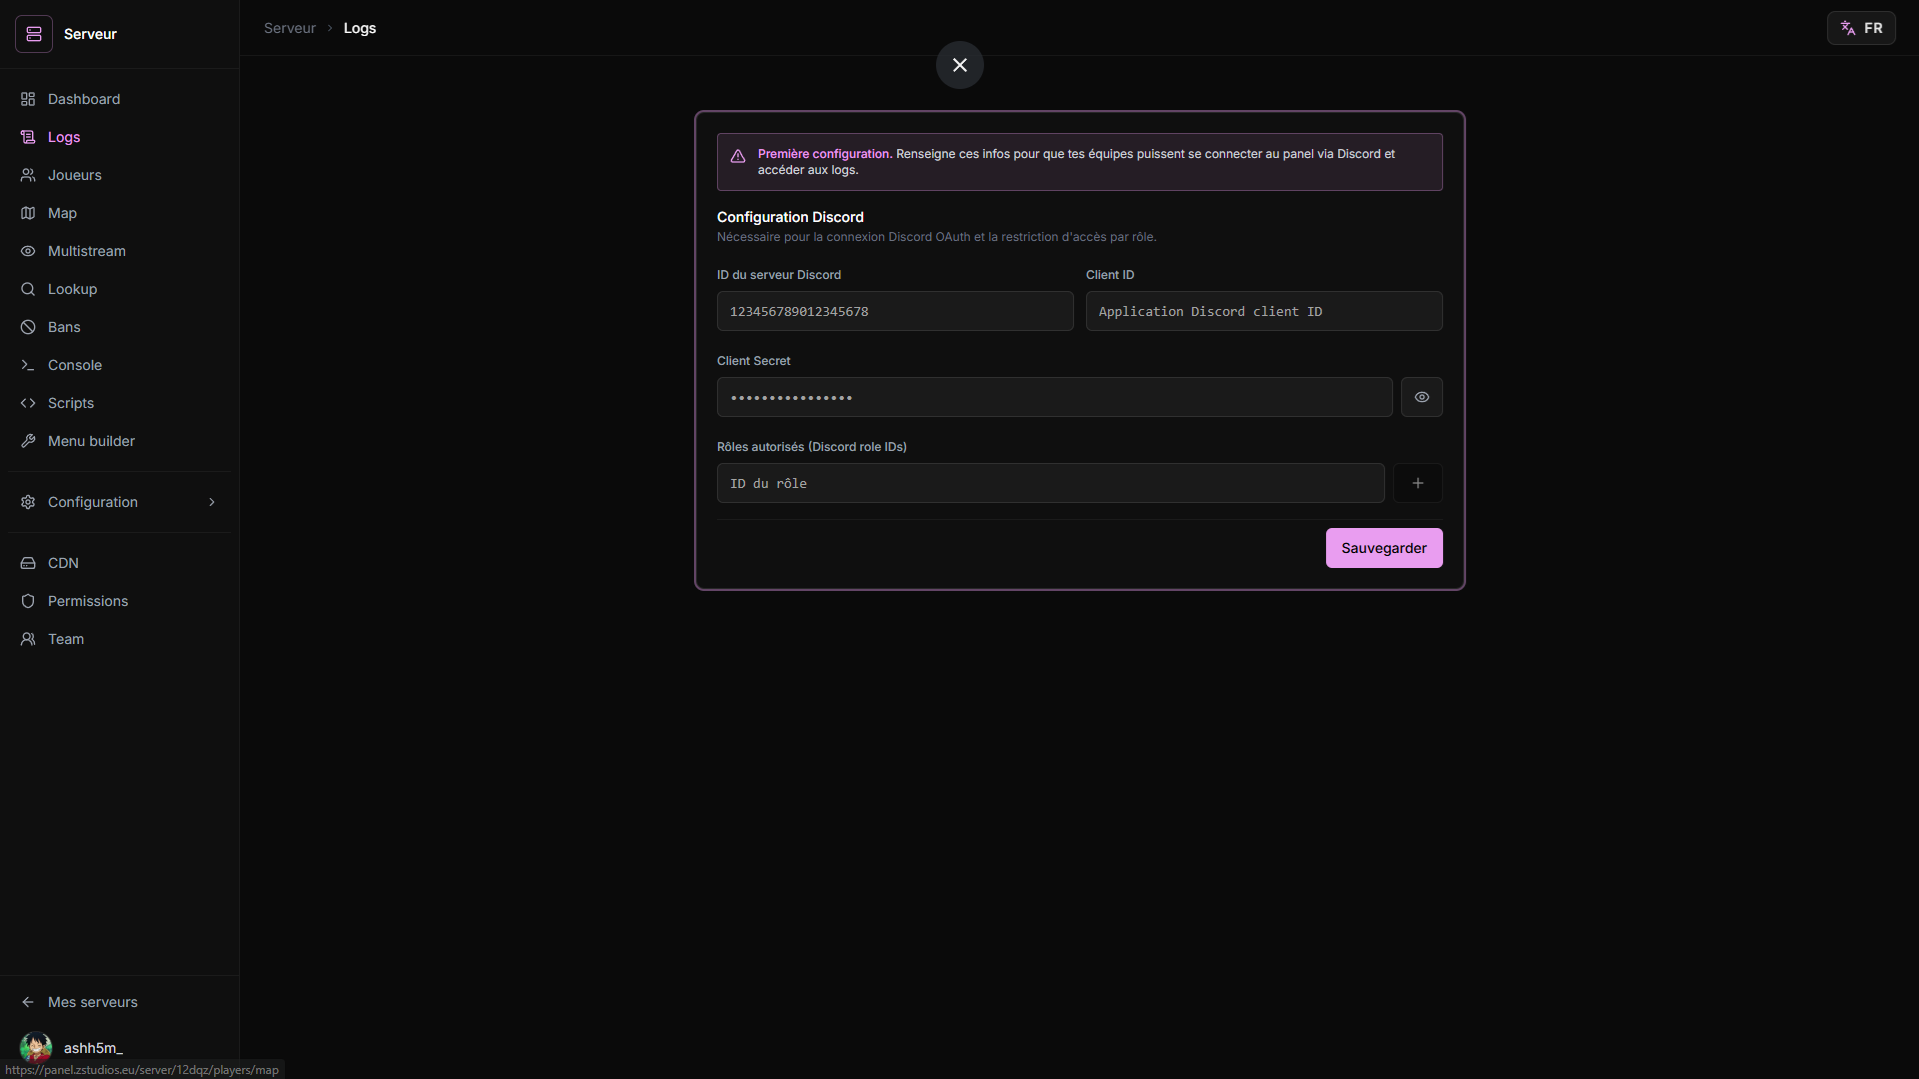The image size is (1919, 1079).
Task: Click into the Client ID input
Action: [1264, 311]
